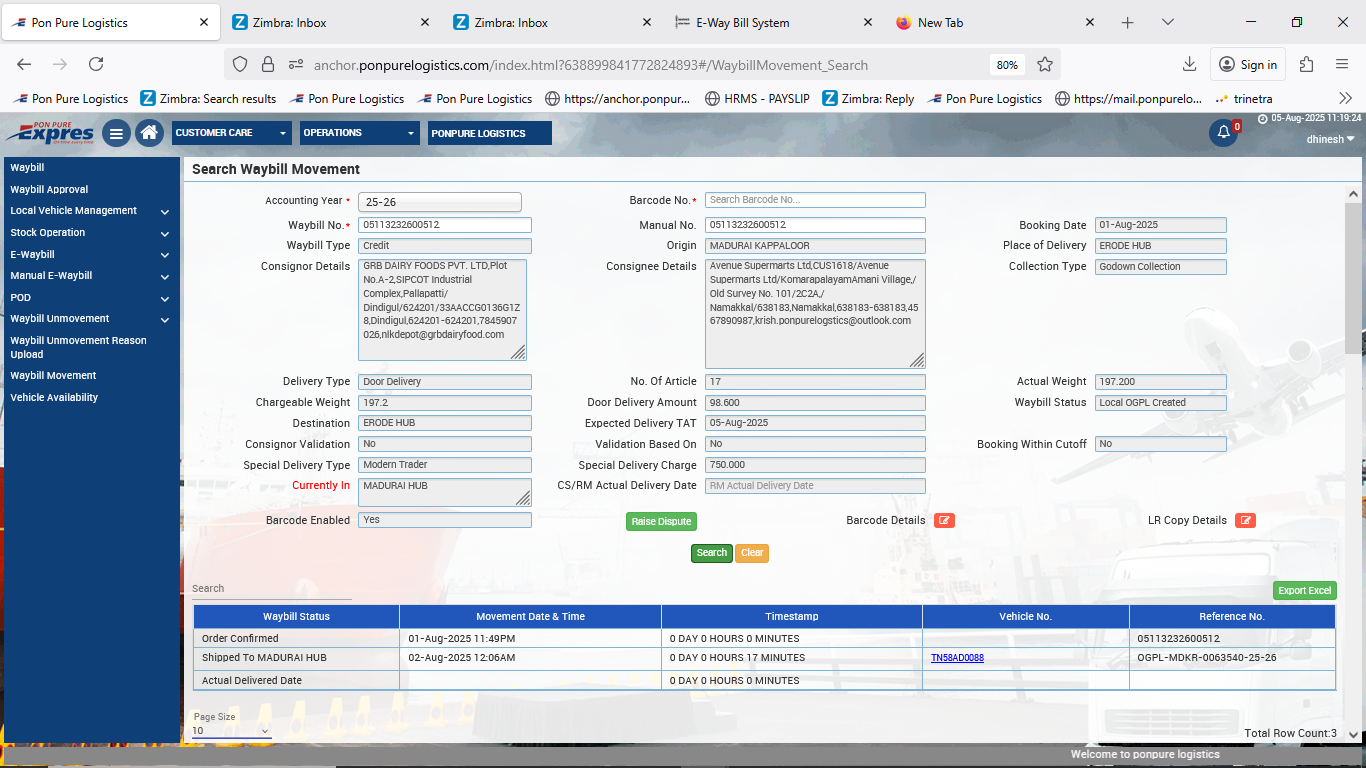The width and height of the screenshot is (1366, 768).
Task: Open the Operations dropdown menu
Action: pos(360,133)
